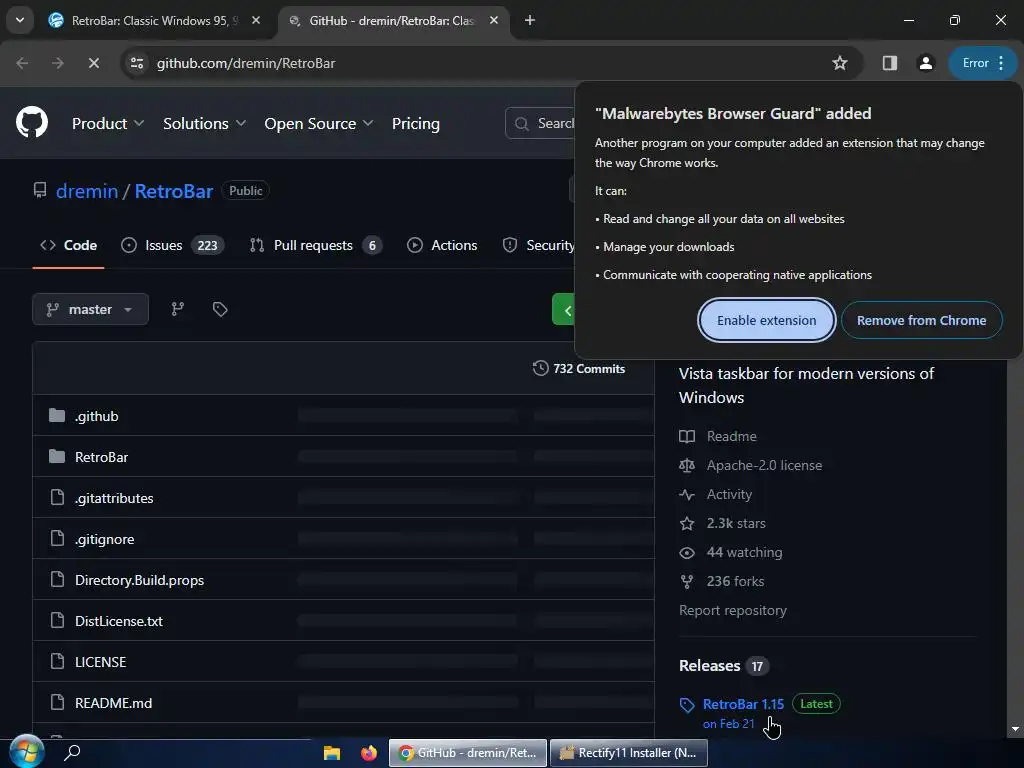View the 732 Commits history
Image resolution: width=1024 pixels, height=768 pixels.
click(x=579, y=368)
